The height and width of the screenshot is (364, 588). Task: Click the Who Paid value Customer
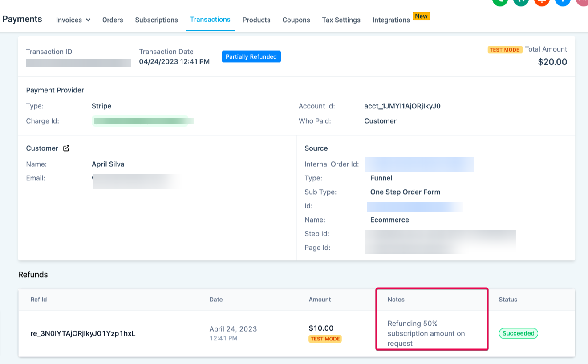click(380, 121)
